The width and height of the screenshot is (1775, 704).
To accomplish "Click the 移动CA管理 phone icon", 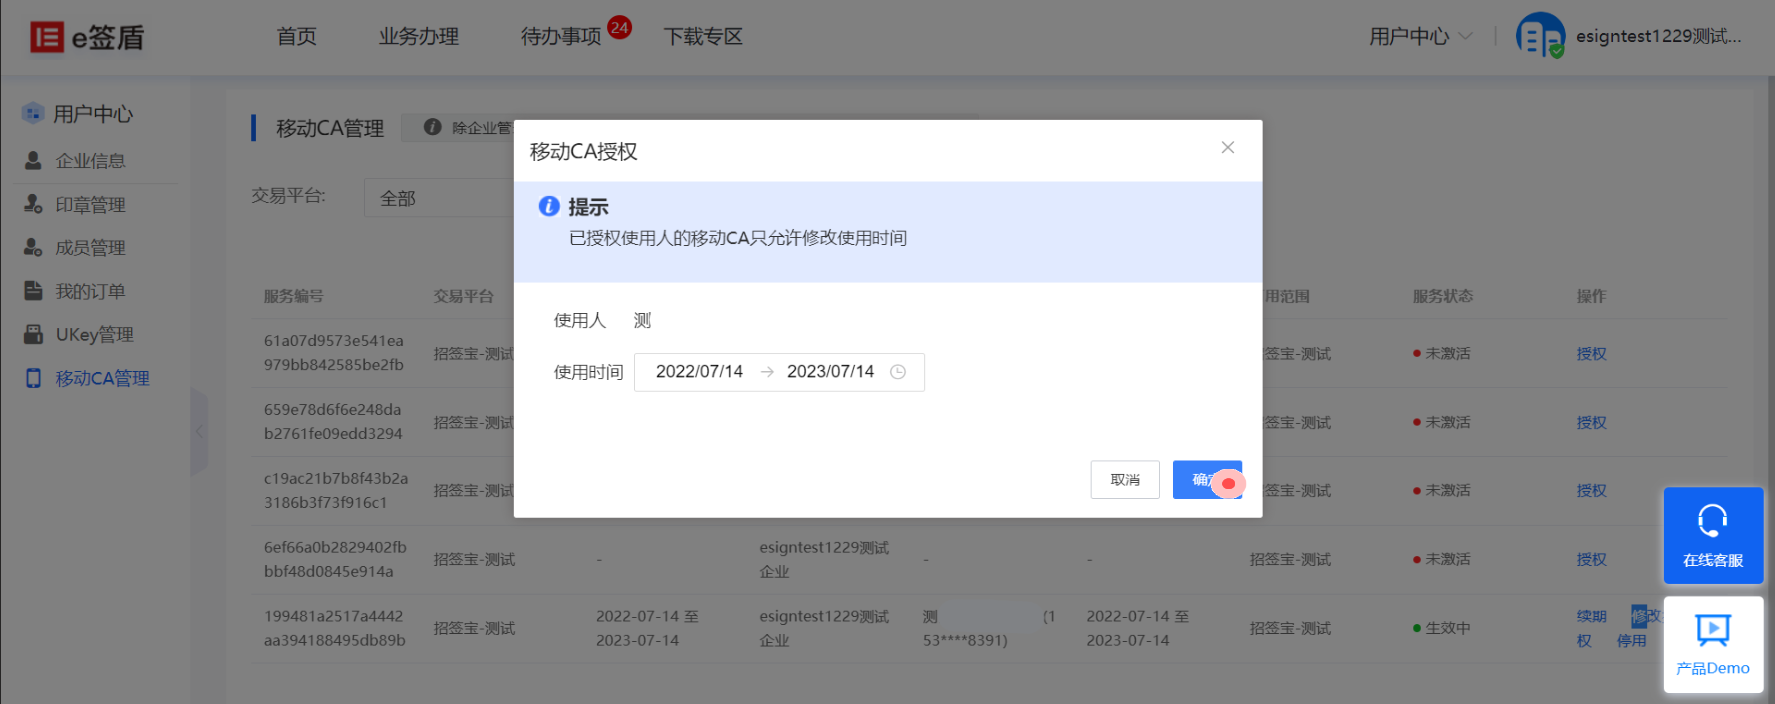I will (x=33, y=378).
